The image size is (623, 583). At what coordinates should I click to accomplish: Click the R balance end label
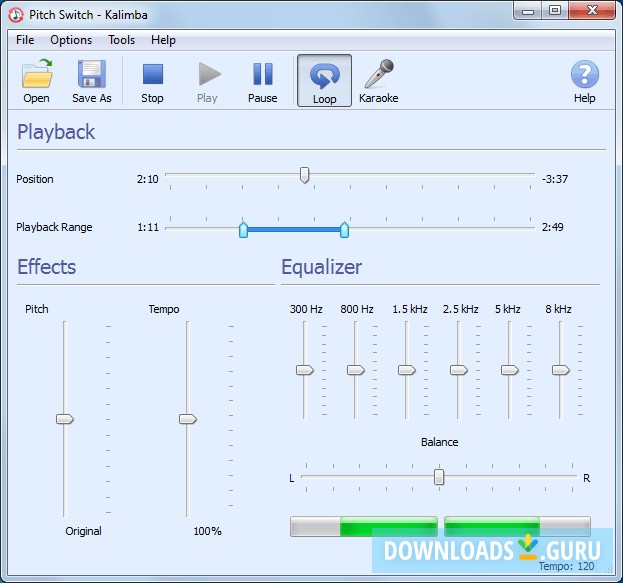click(586, 478)
